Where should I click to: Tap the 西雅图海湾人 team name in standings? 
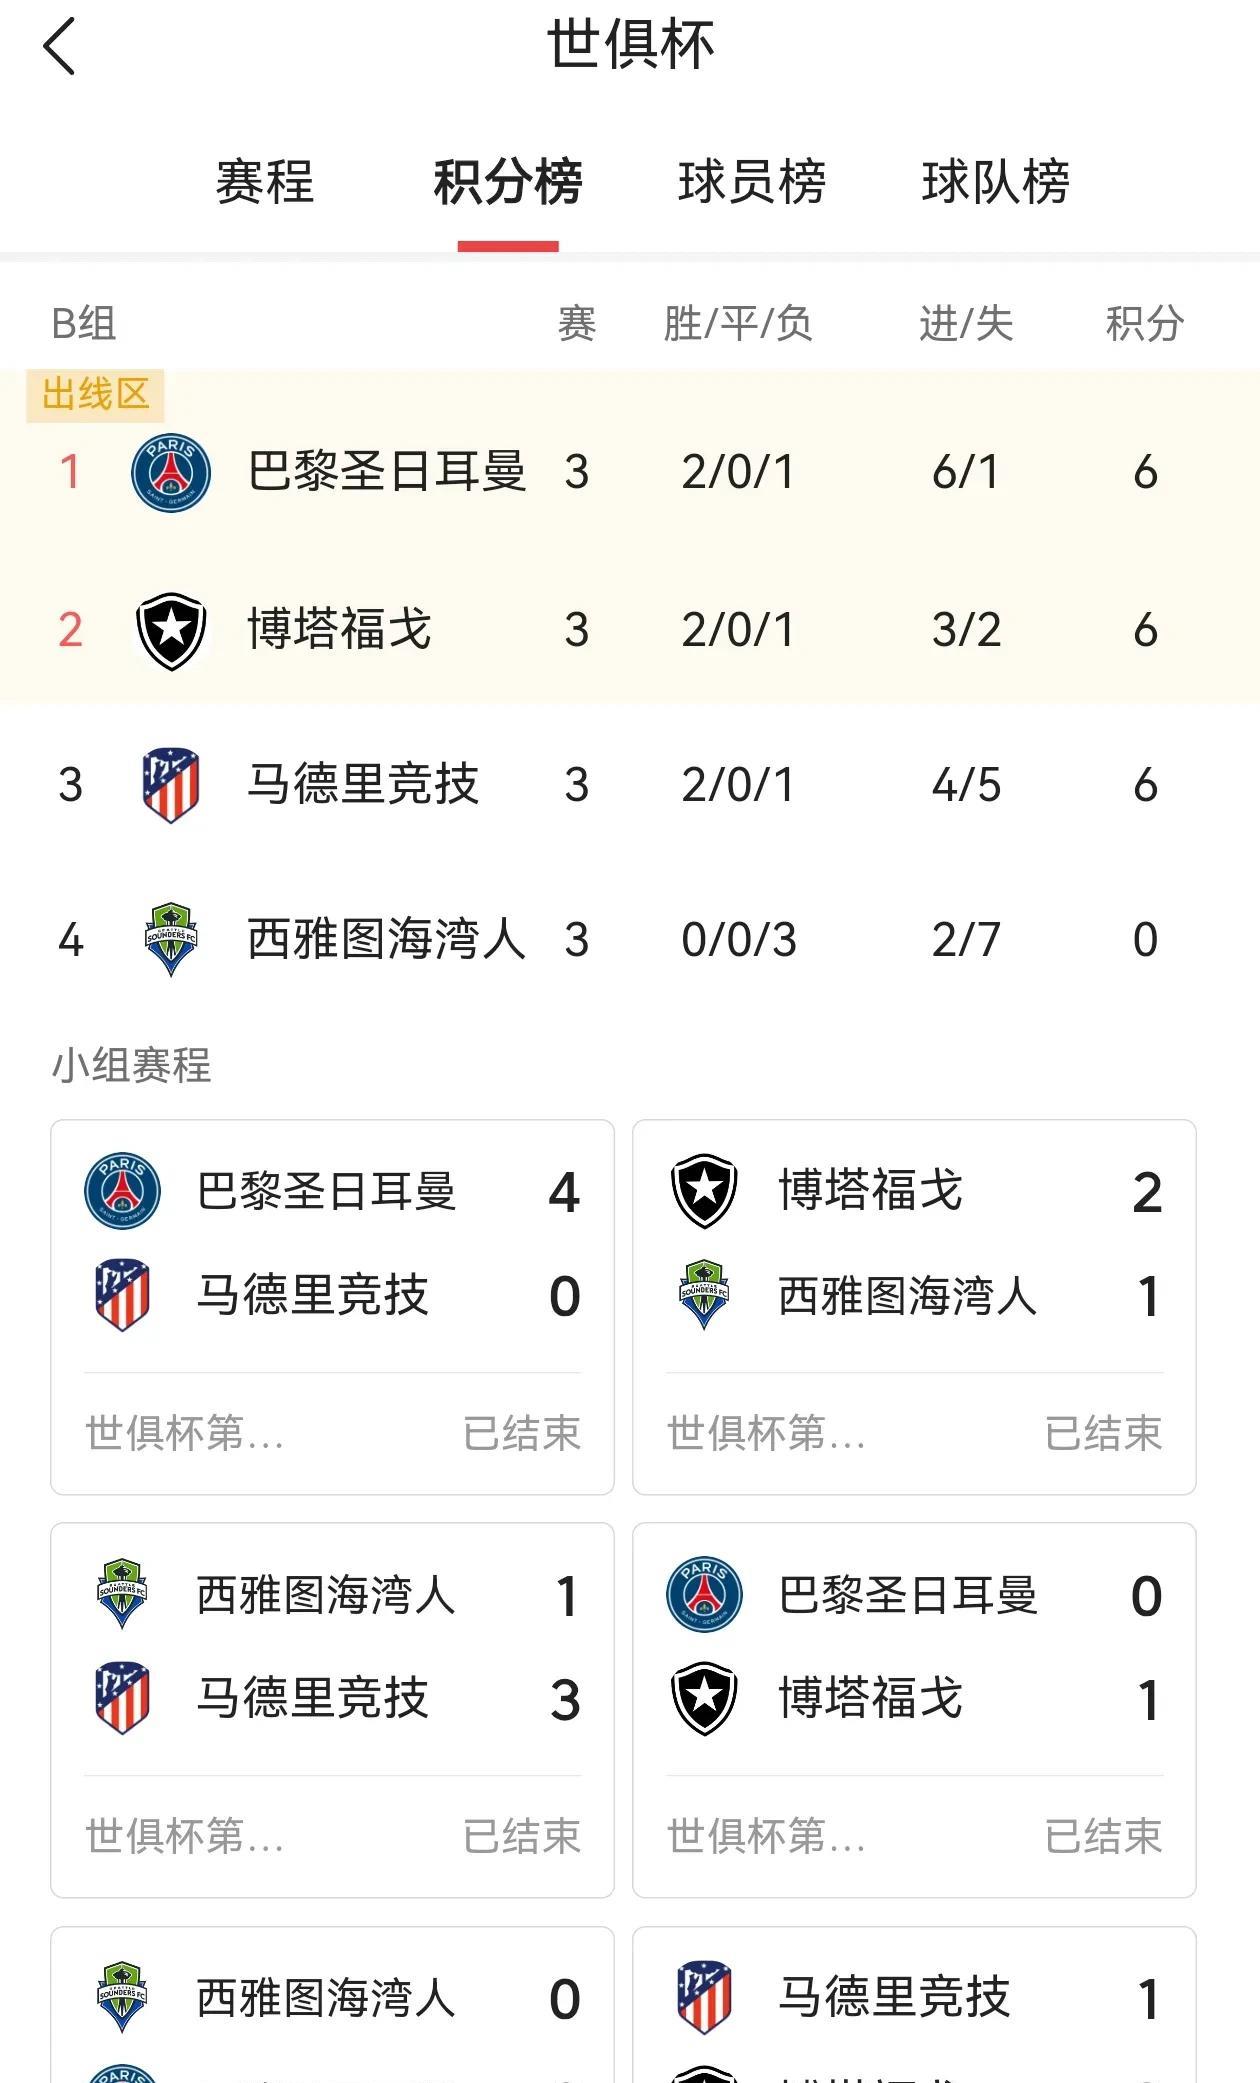[x=387, y=940]
